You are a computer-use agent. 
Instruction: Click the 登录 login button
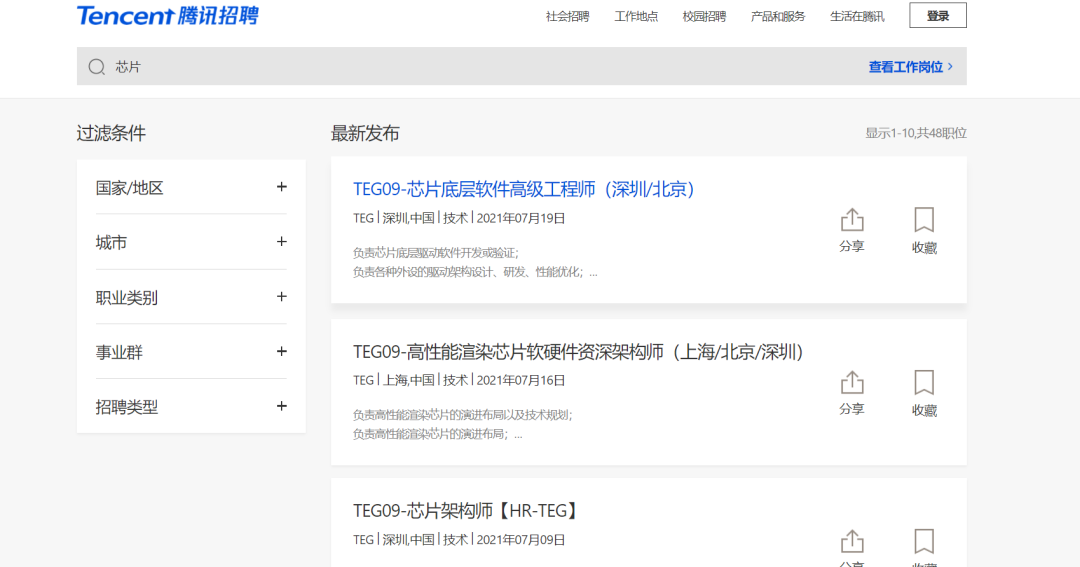[x=937, y=16]
